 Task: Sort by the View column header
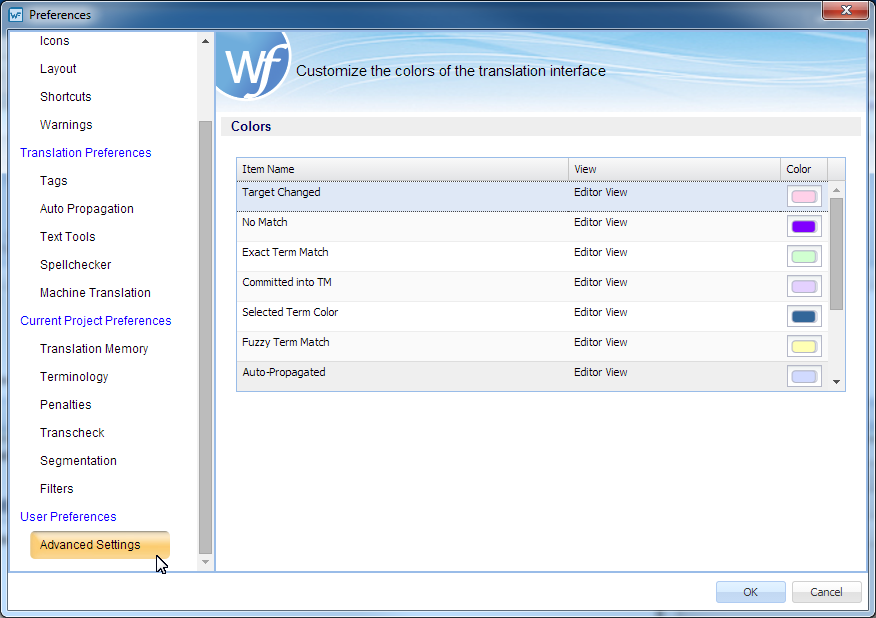point(674,169)
